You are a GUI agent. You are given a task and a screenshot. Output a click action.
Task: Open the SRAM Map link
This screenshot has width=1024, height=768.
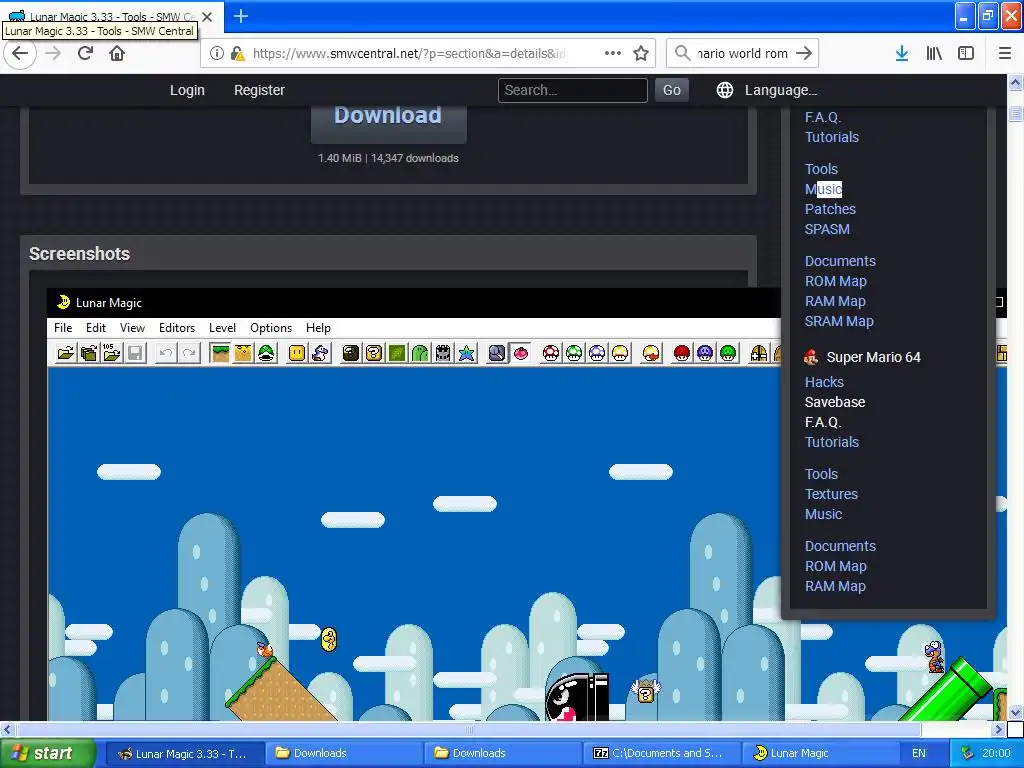[x=839, y=321]
